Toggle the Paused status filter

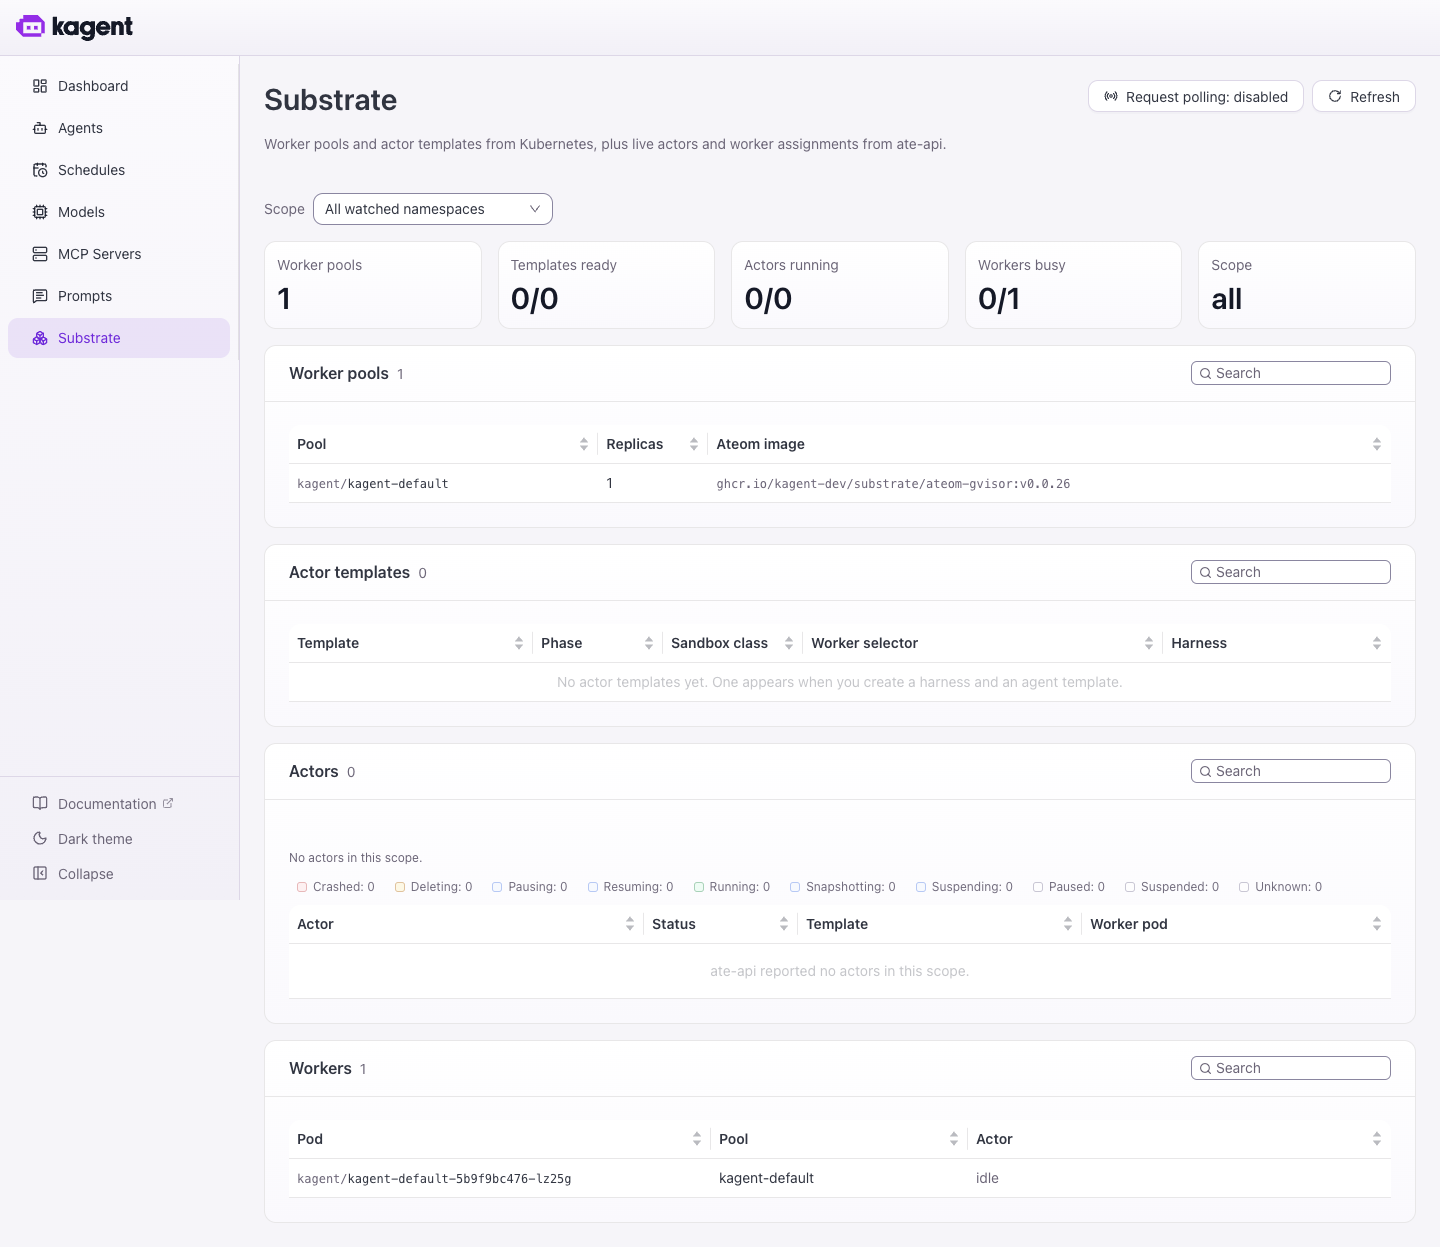coord(1069,887)
